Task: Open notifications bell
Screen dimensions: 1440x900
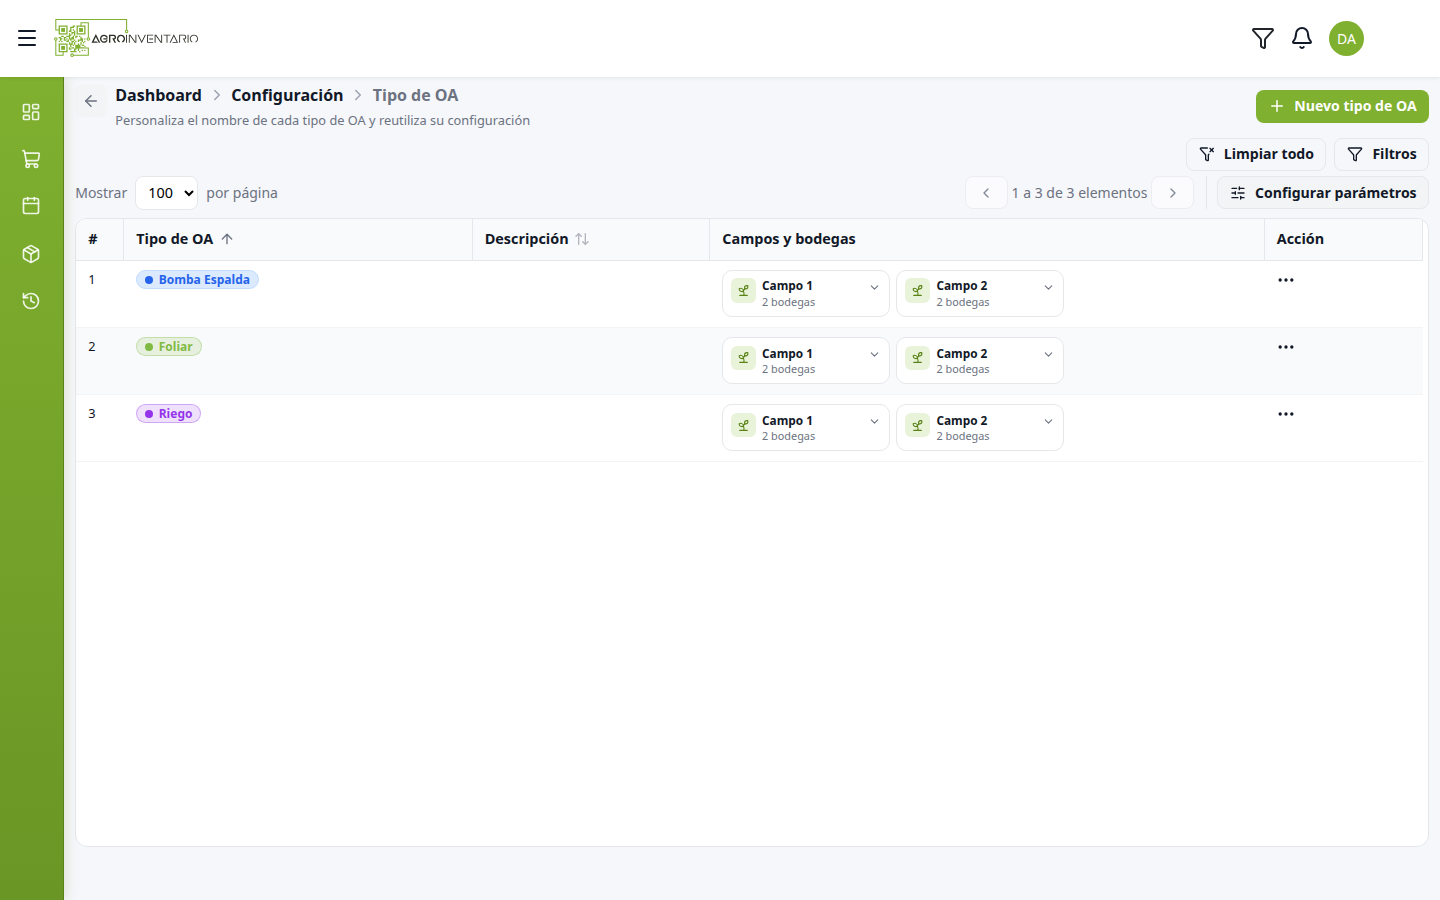Action: 1302,38
